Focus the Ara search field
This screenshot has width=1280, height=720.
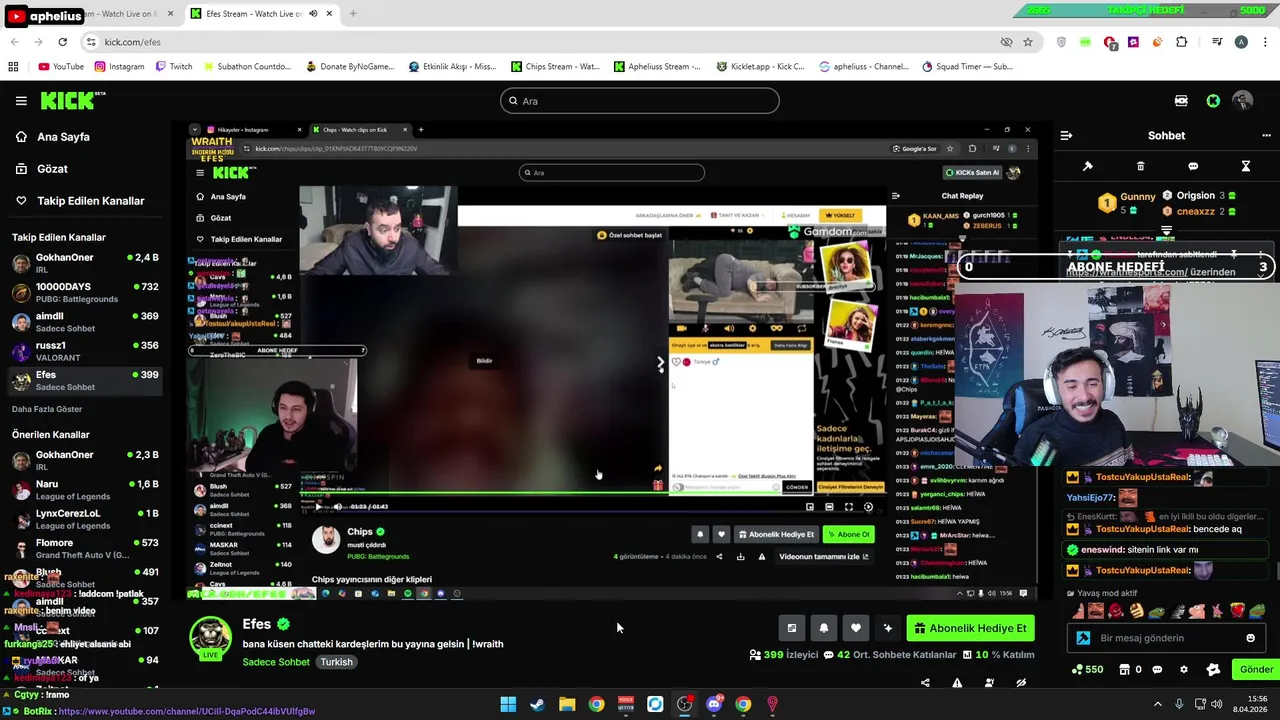coord(640,101)
